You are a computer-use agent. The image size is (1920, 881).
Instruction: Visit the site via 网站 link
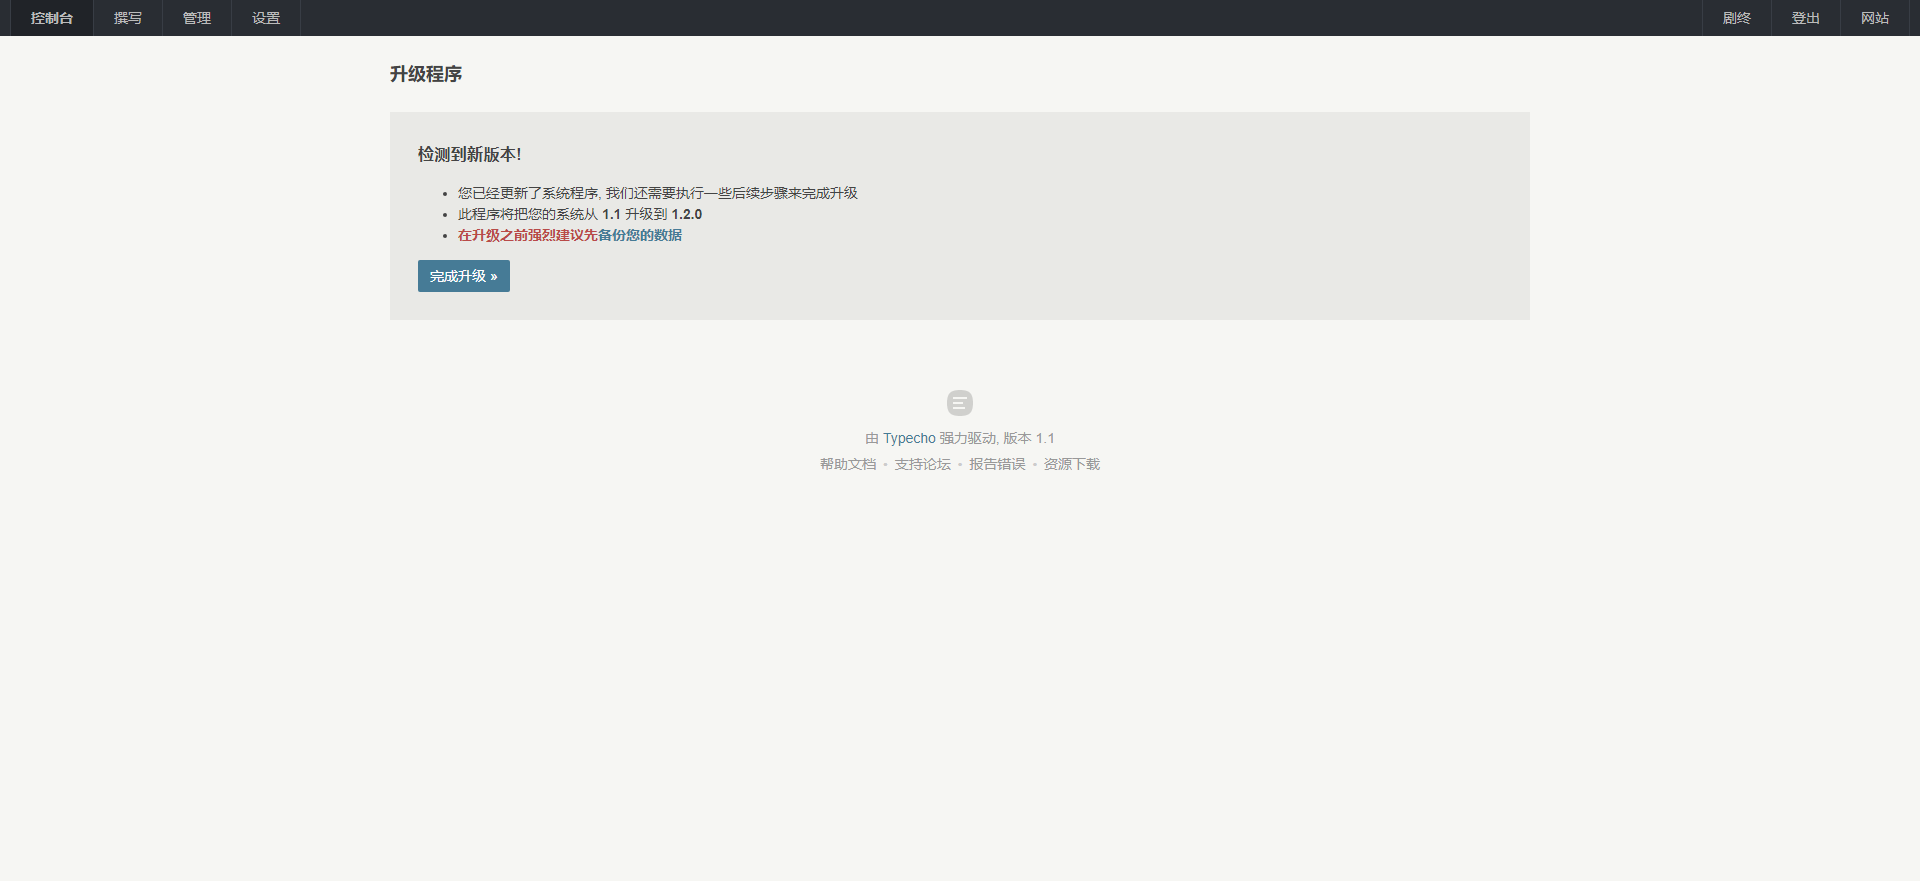[1874, 18]
